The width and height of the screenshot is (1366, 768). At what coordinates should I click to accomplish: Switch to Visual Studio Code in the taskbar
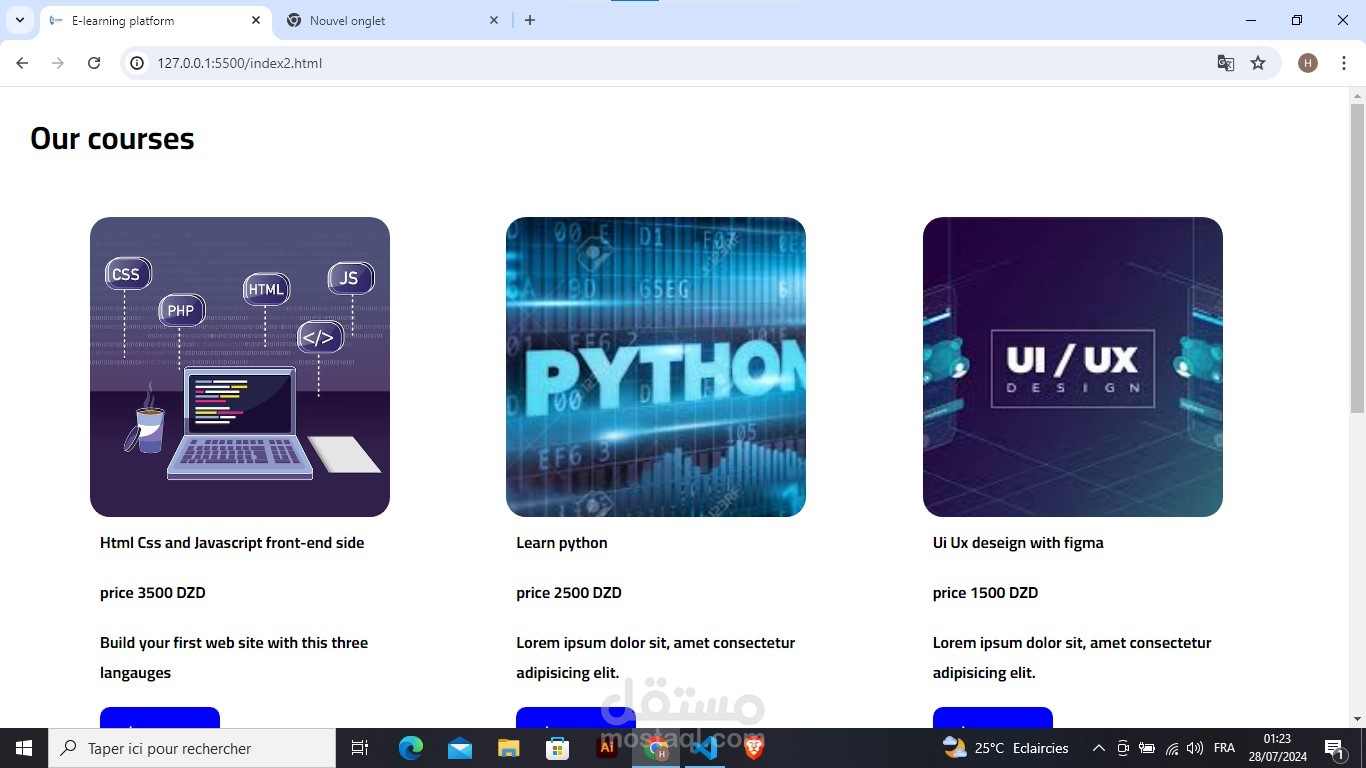[x=705, y=748]
